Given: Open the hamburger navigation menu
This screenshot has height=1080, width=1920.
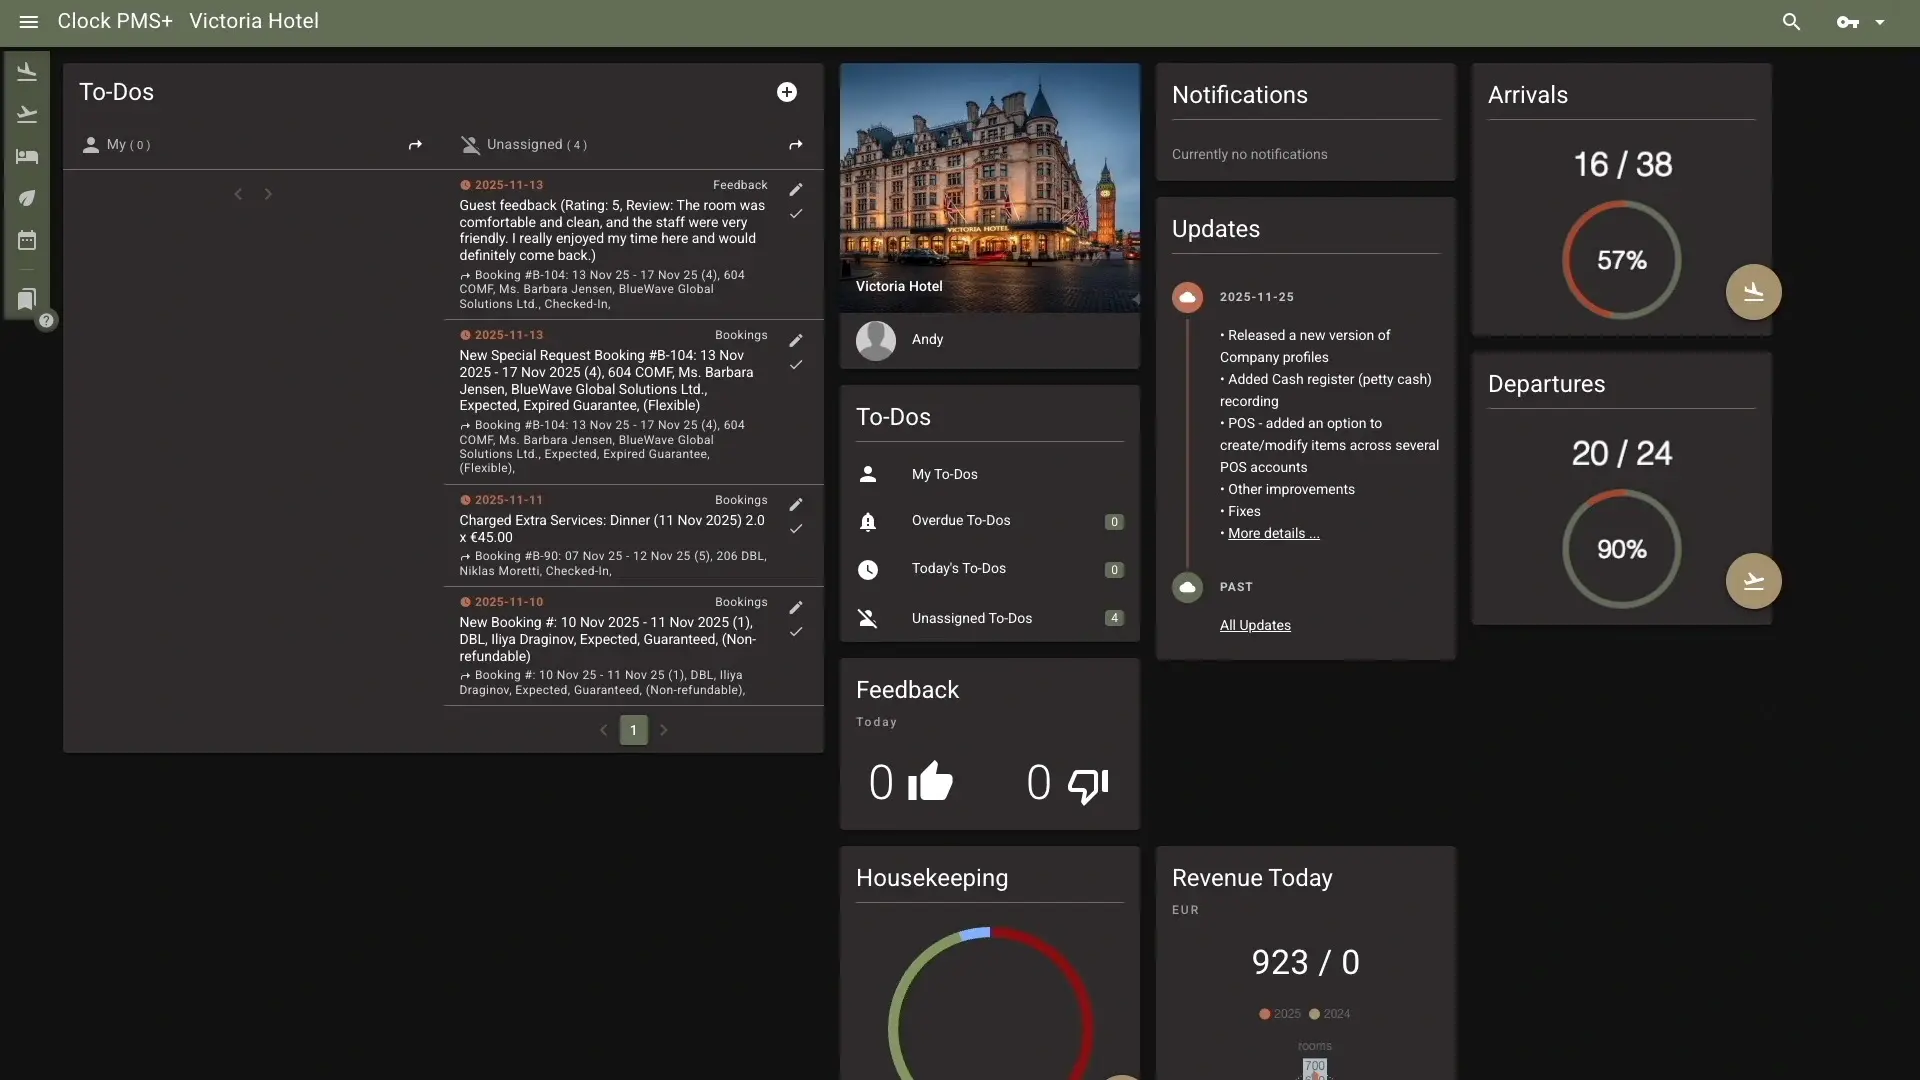Looking at the screenshot, I should tap(28, 21).
